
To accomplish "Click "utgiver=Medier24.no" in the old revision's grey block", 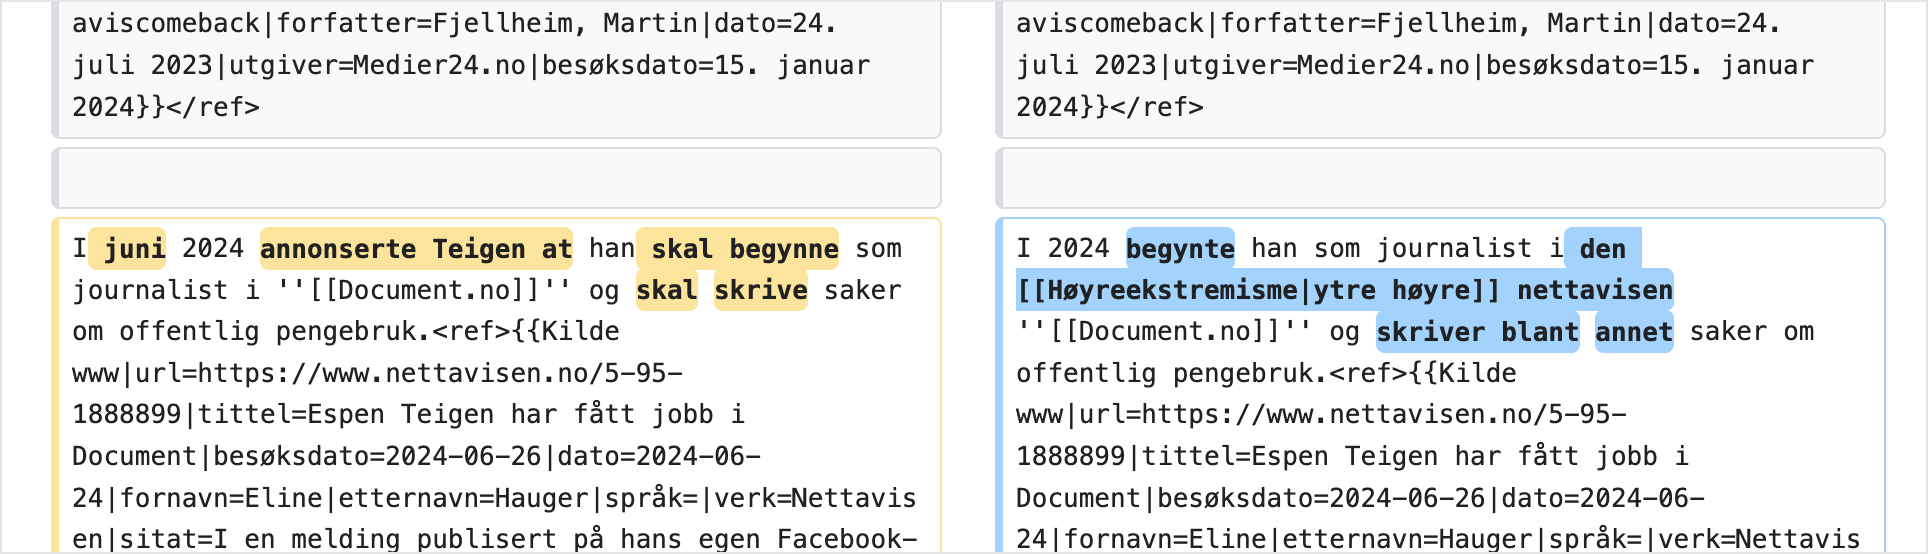I will point(378,66).
